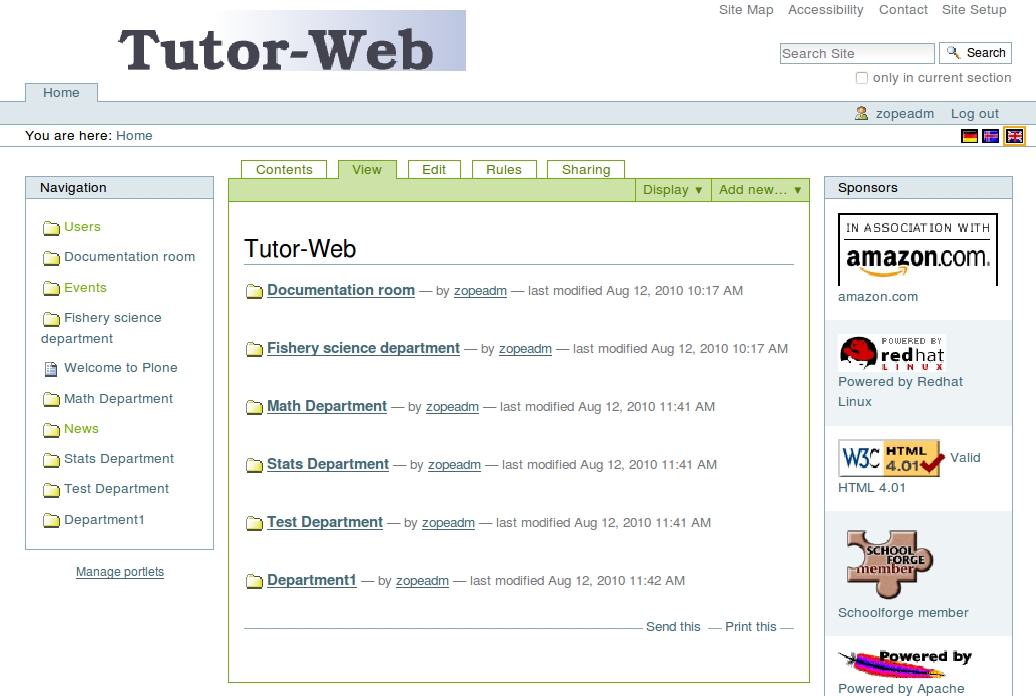Open the Contact link

pos(903,10)
